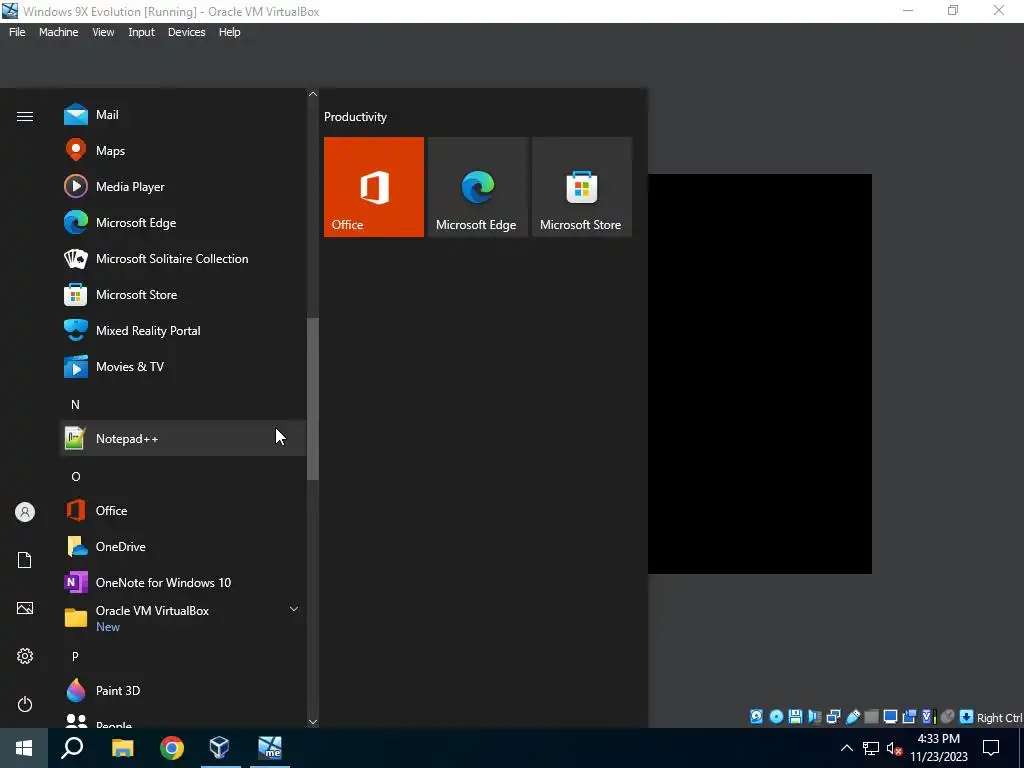Launch OneNote for Windows 10
The width and height of the screenshot is (1024, 768).
[x=183, y=583]
